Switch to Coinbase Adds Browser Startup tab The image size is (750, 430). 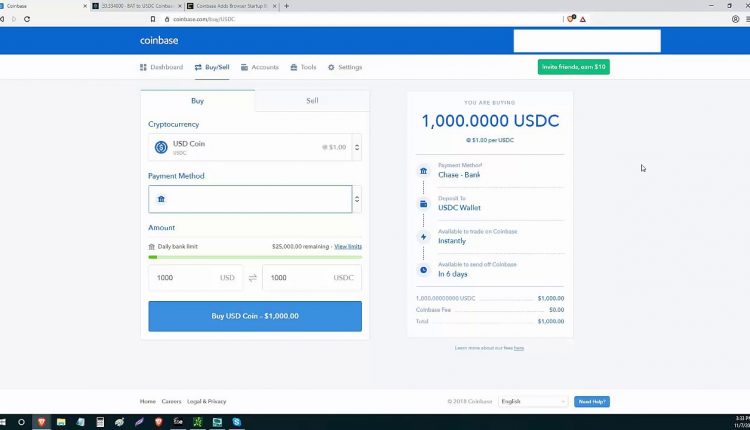(232, 6)
